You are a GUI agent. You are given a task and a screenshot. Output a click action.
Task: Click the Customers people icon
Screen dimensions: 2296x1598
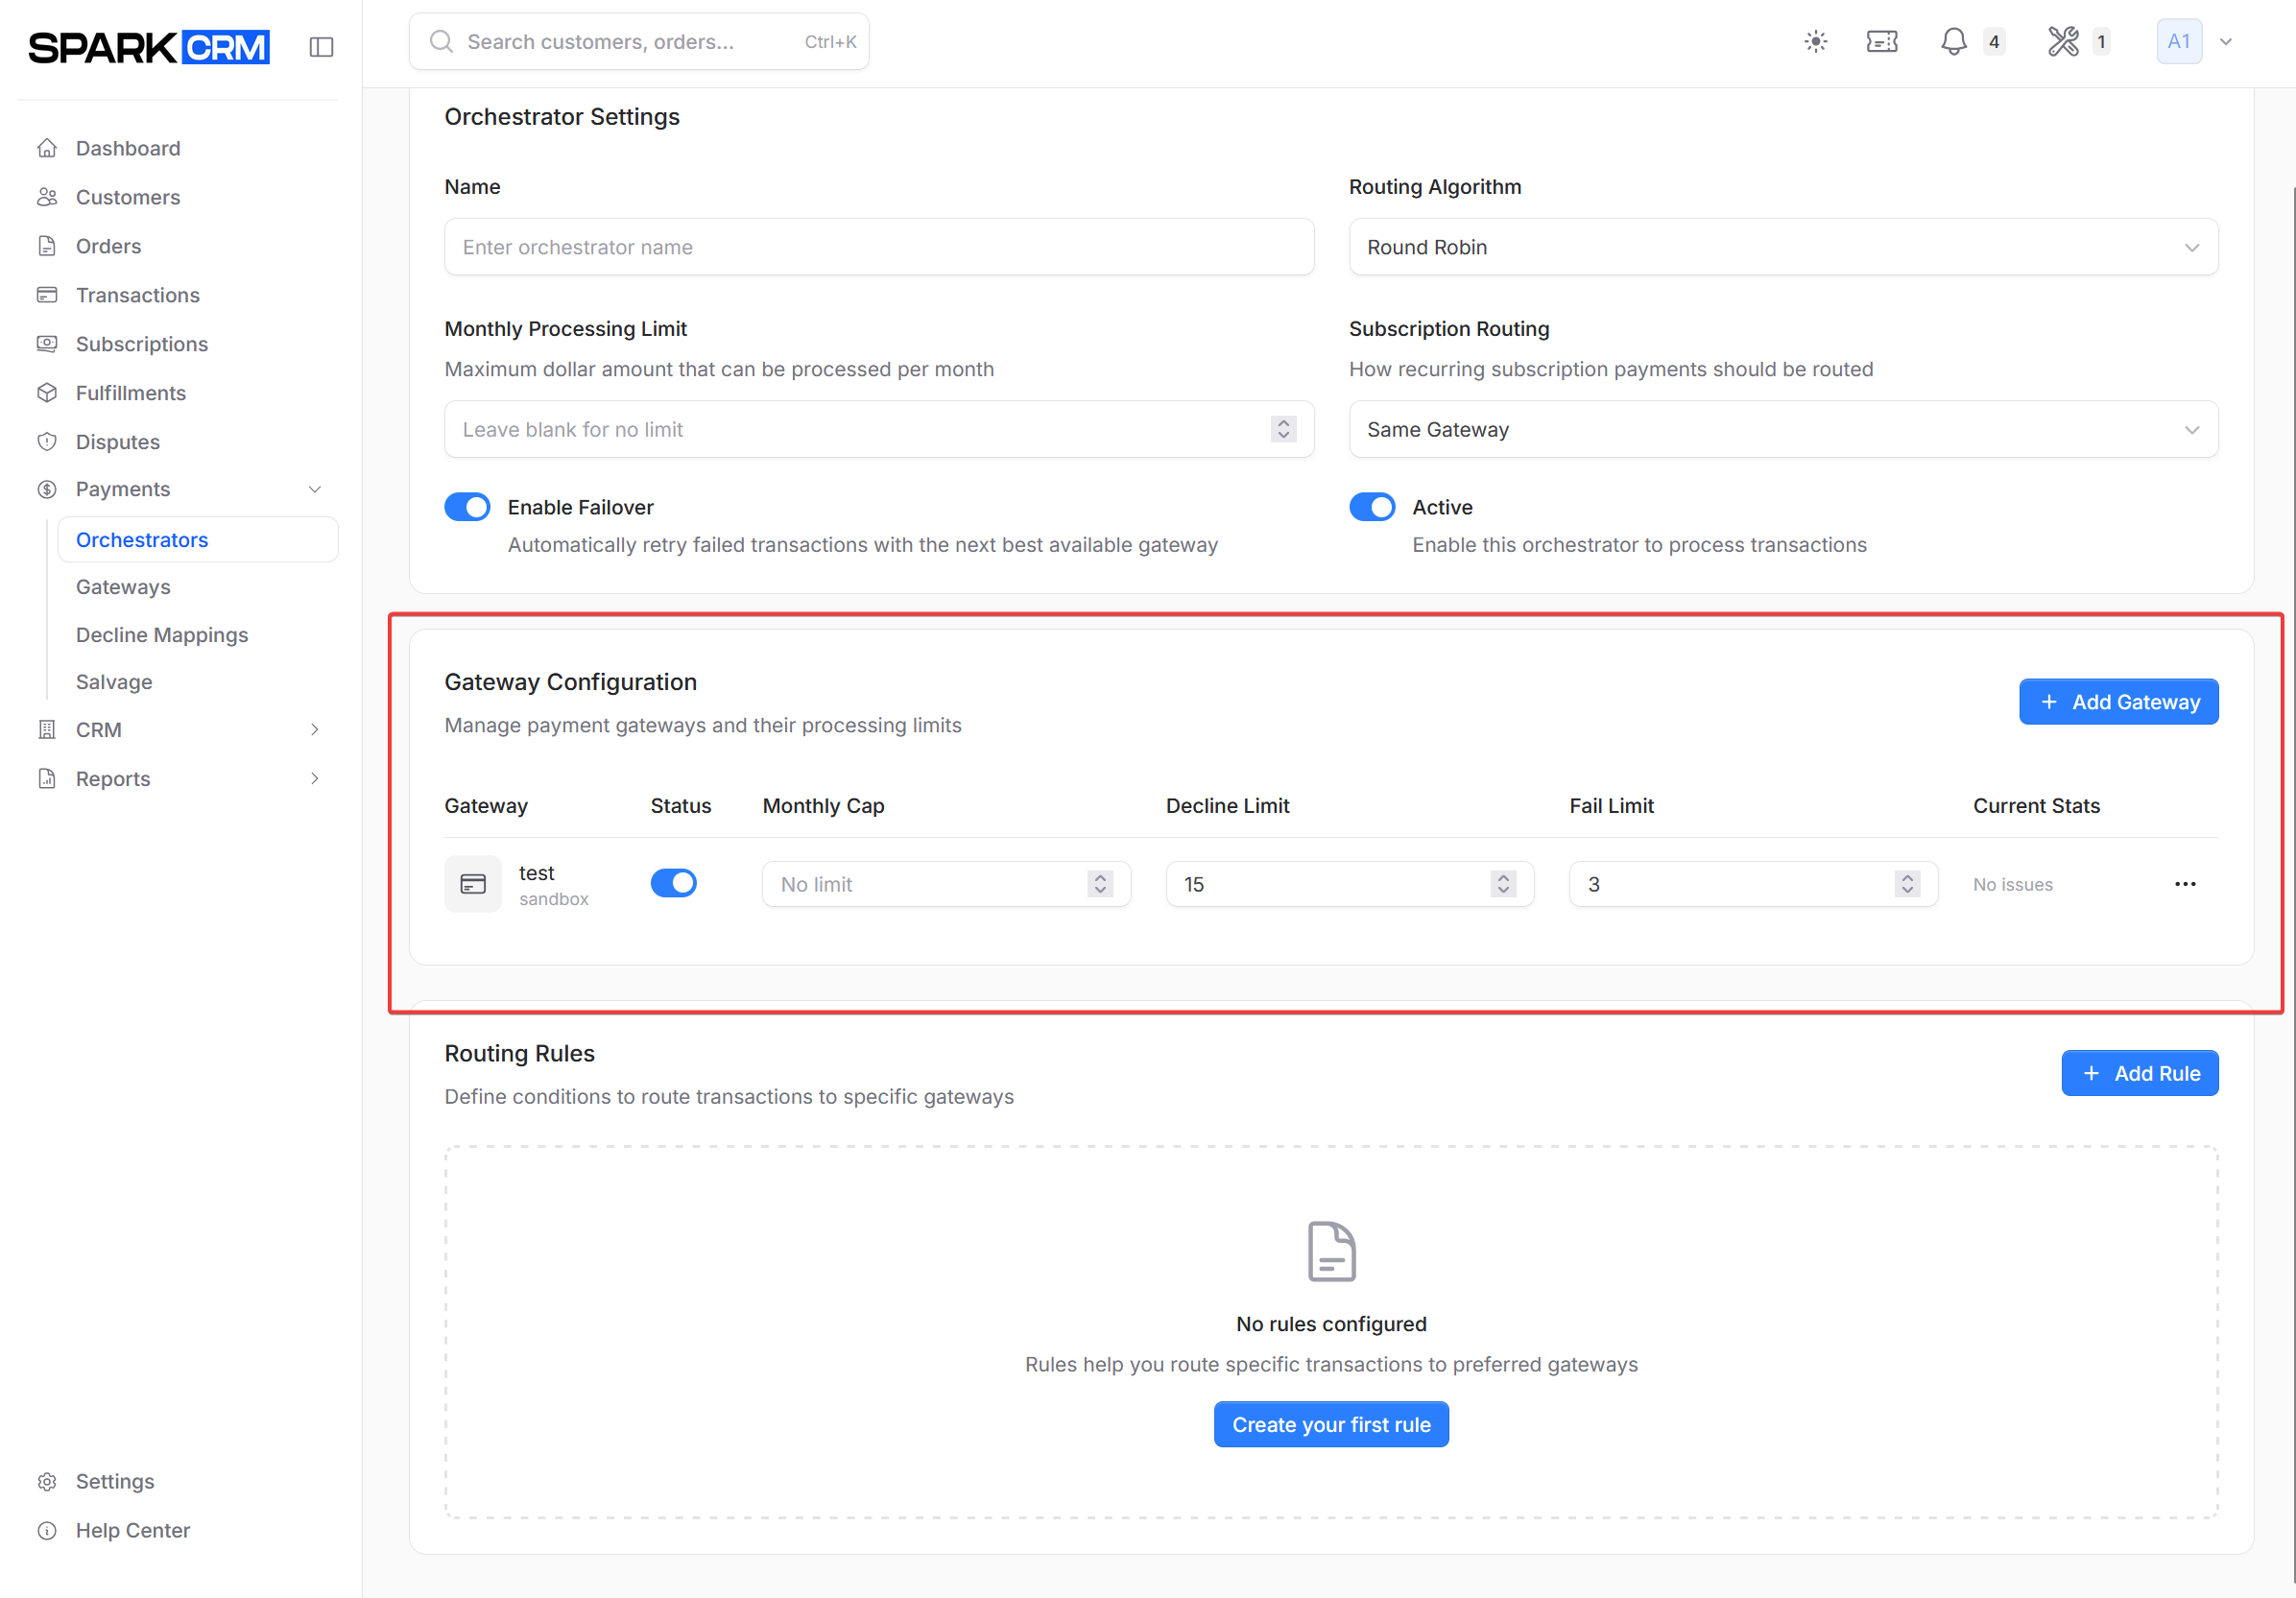[47, 197]
